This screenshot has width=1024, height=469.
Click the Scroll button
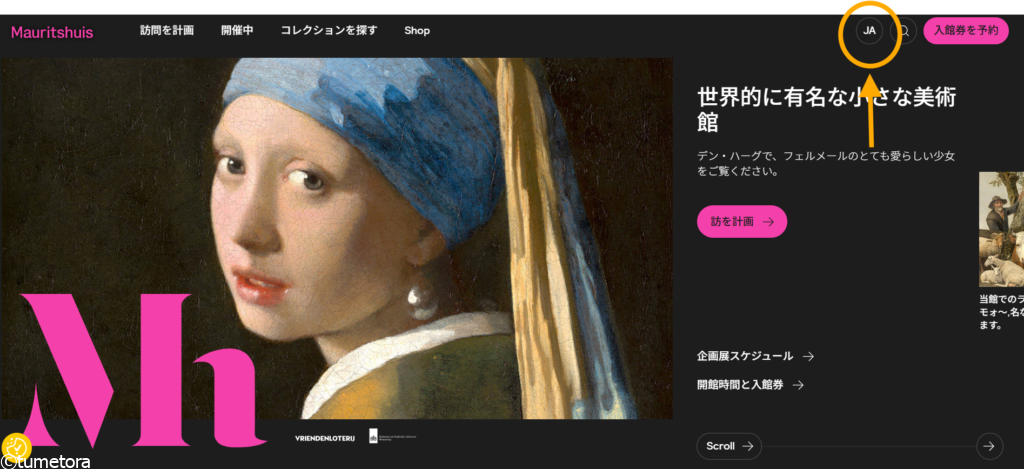(x=729, y=446)
